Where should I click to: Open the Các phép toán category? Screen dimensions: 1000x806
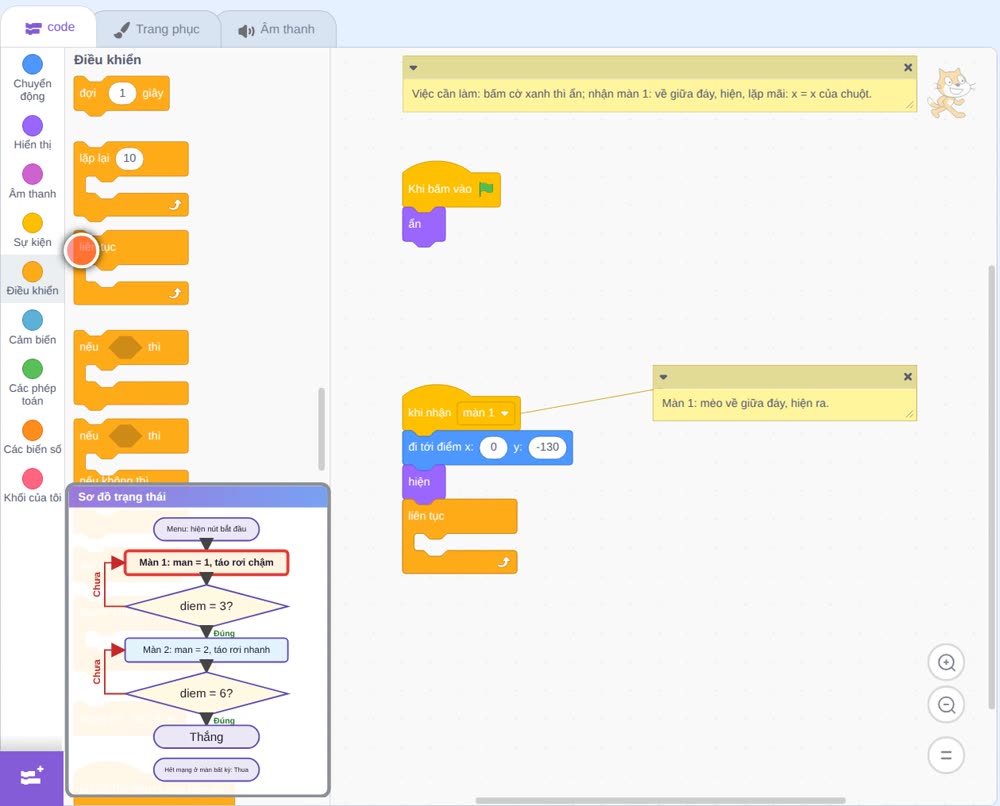coord(32,383)
